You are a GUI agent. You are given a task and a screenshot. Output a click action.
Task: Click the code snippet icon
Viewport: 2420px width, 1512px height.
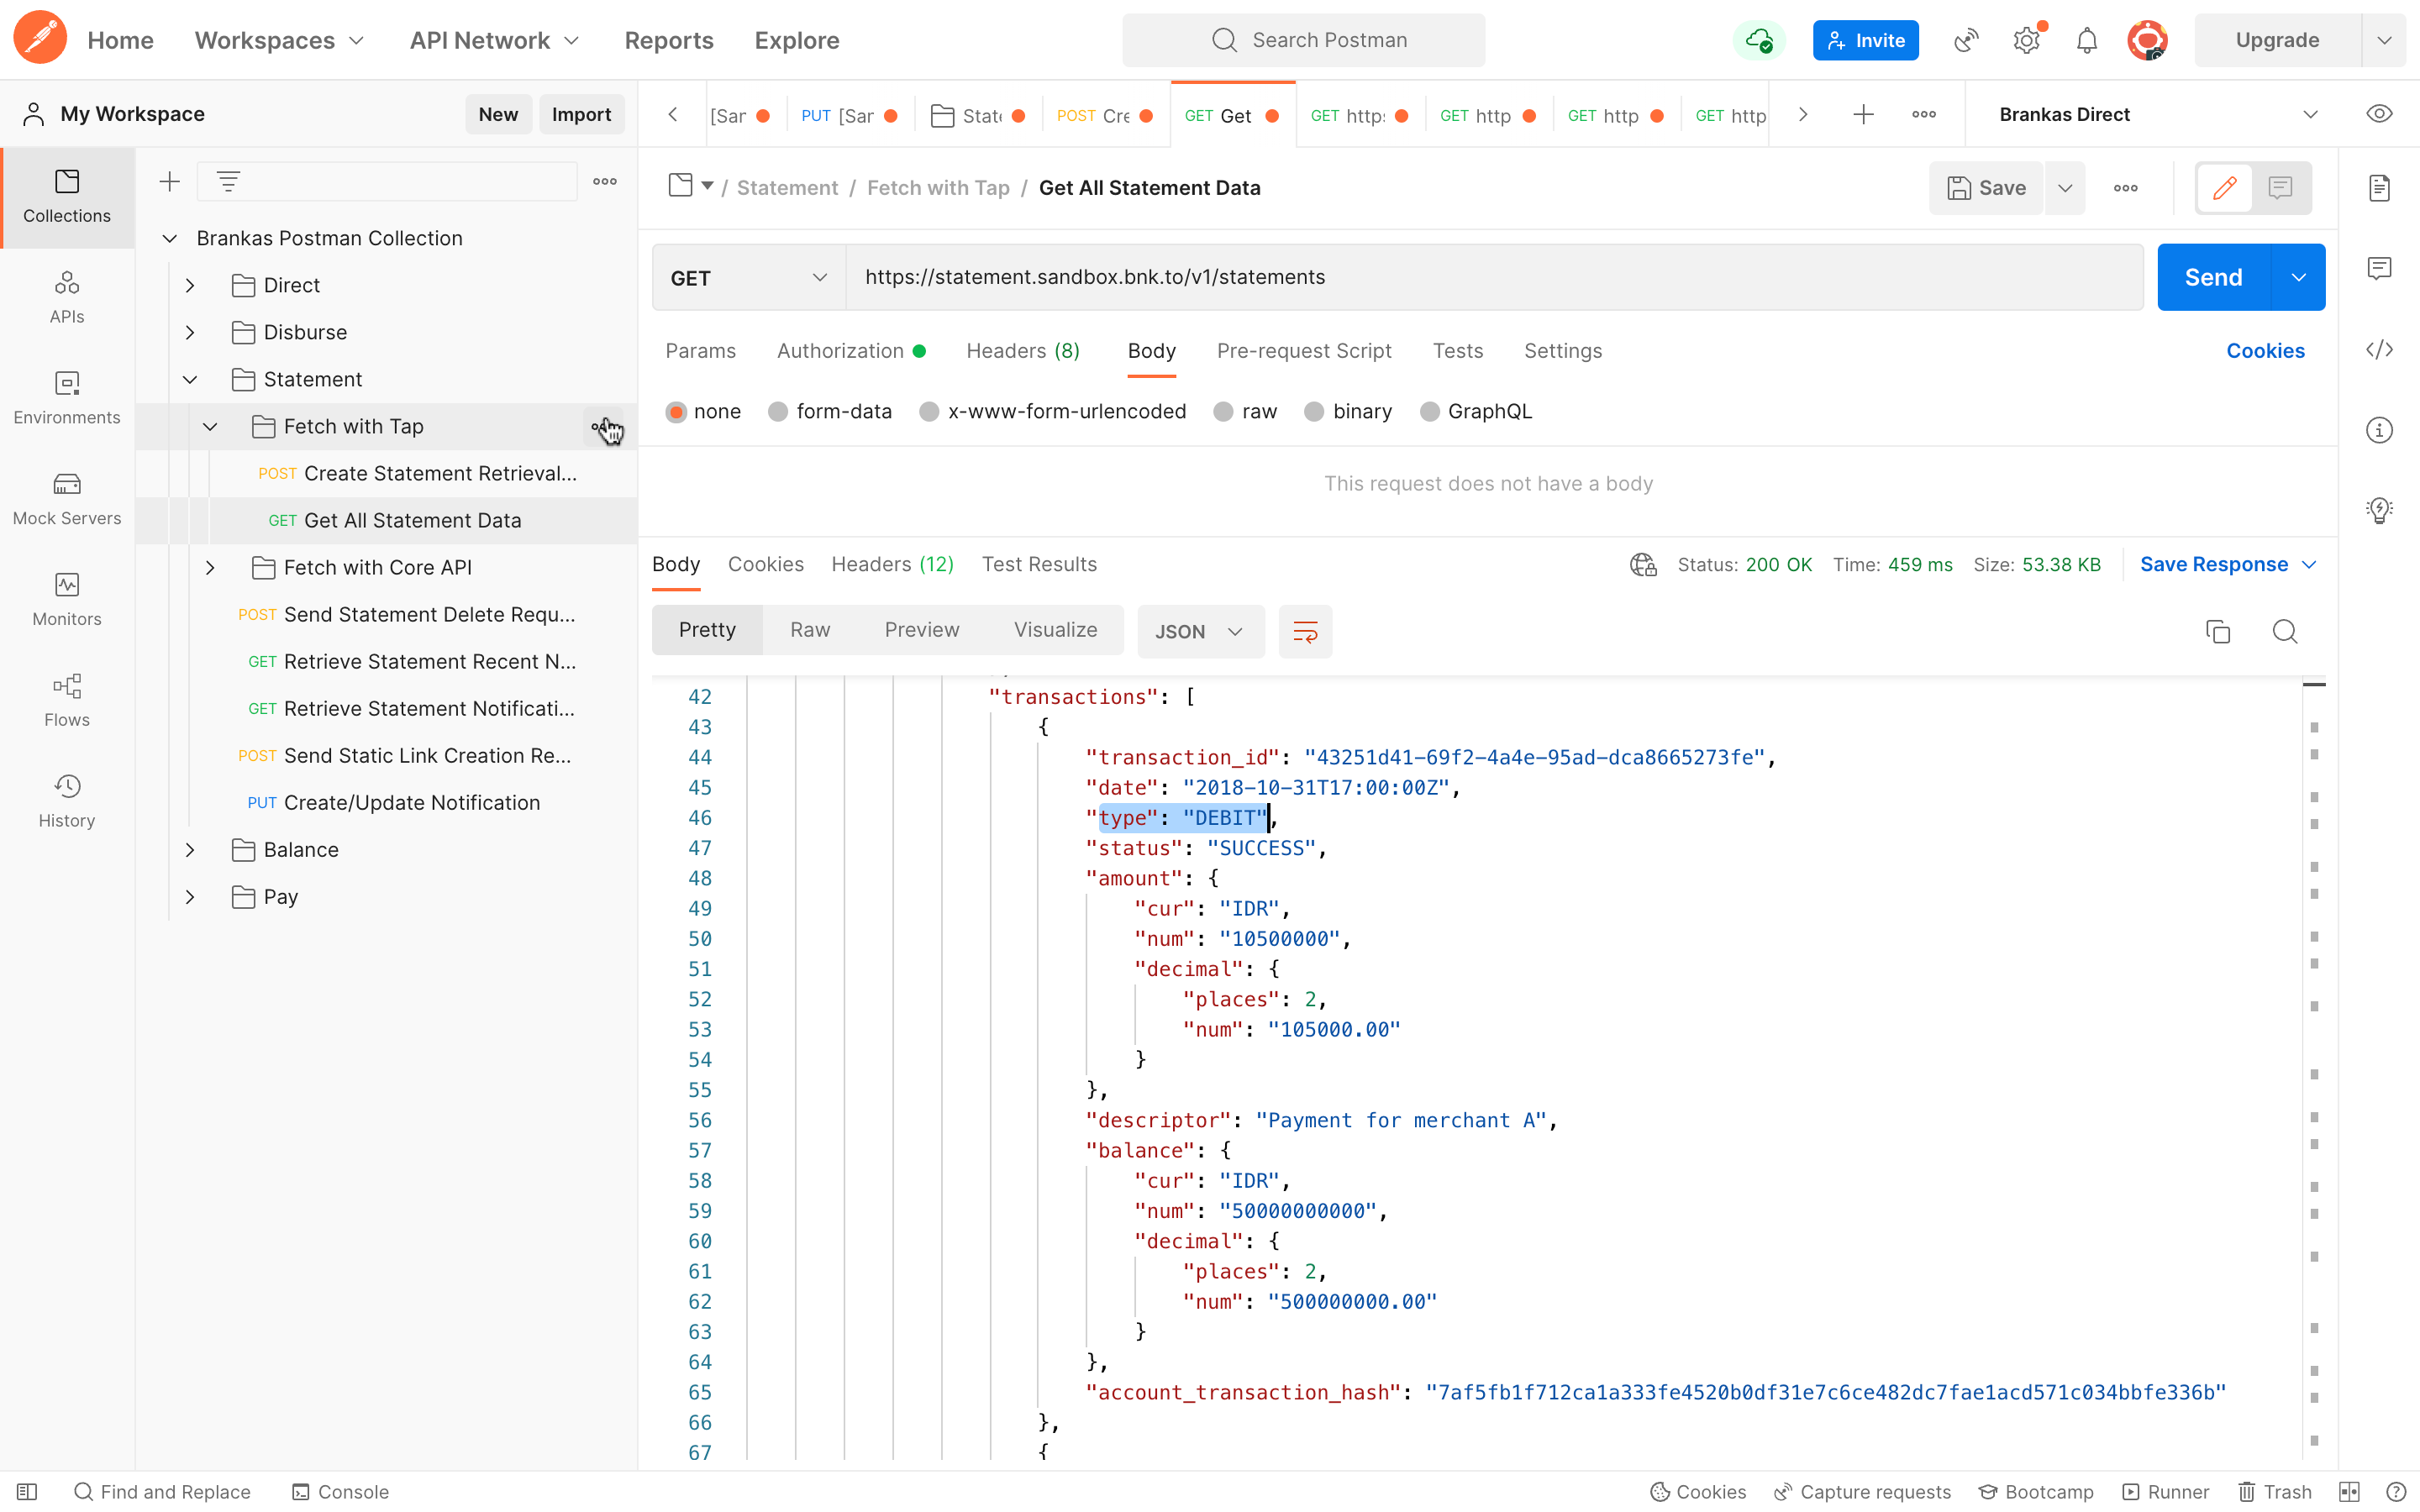tap(2379, 350)
